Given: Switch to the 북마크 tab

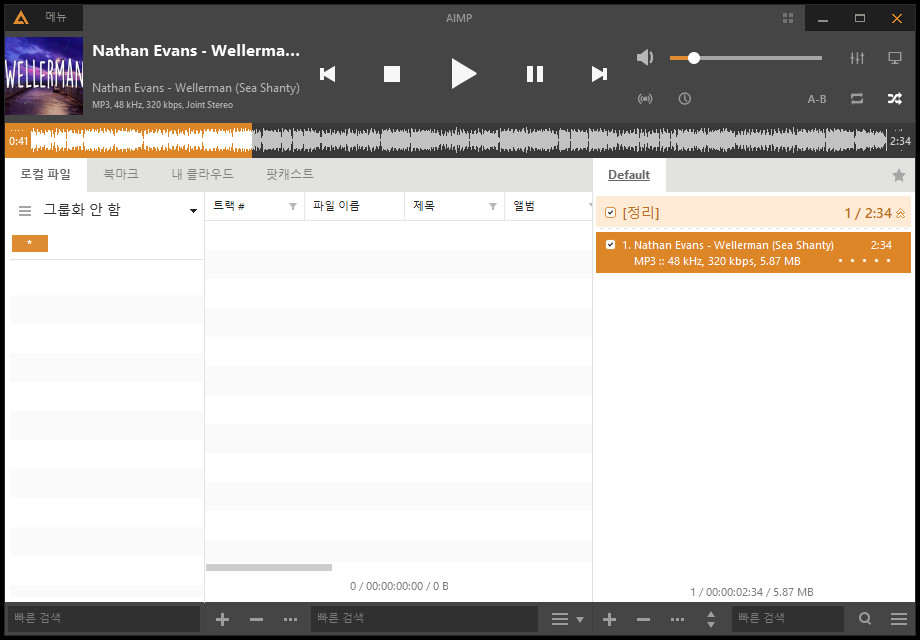Looking at the screenshot, I should click(x=121, y=174).
